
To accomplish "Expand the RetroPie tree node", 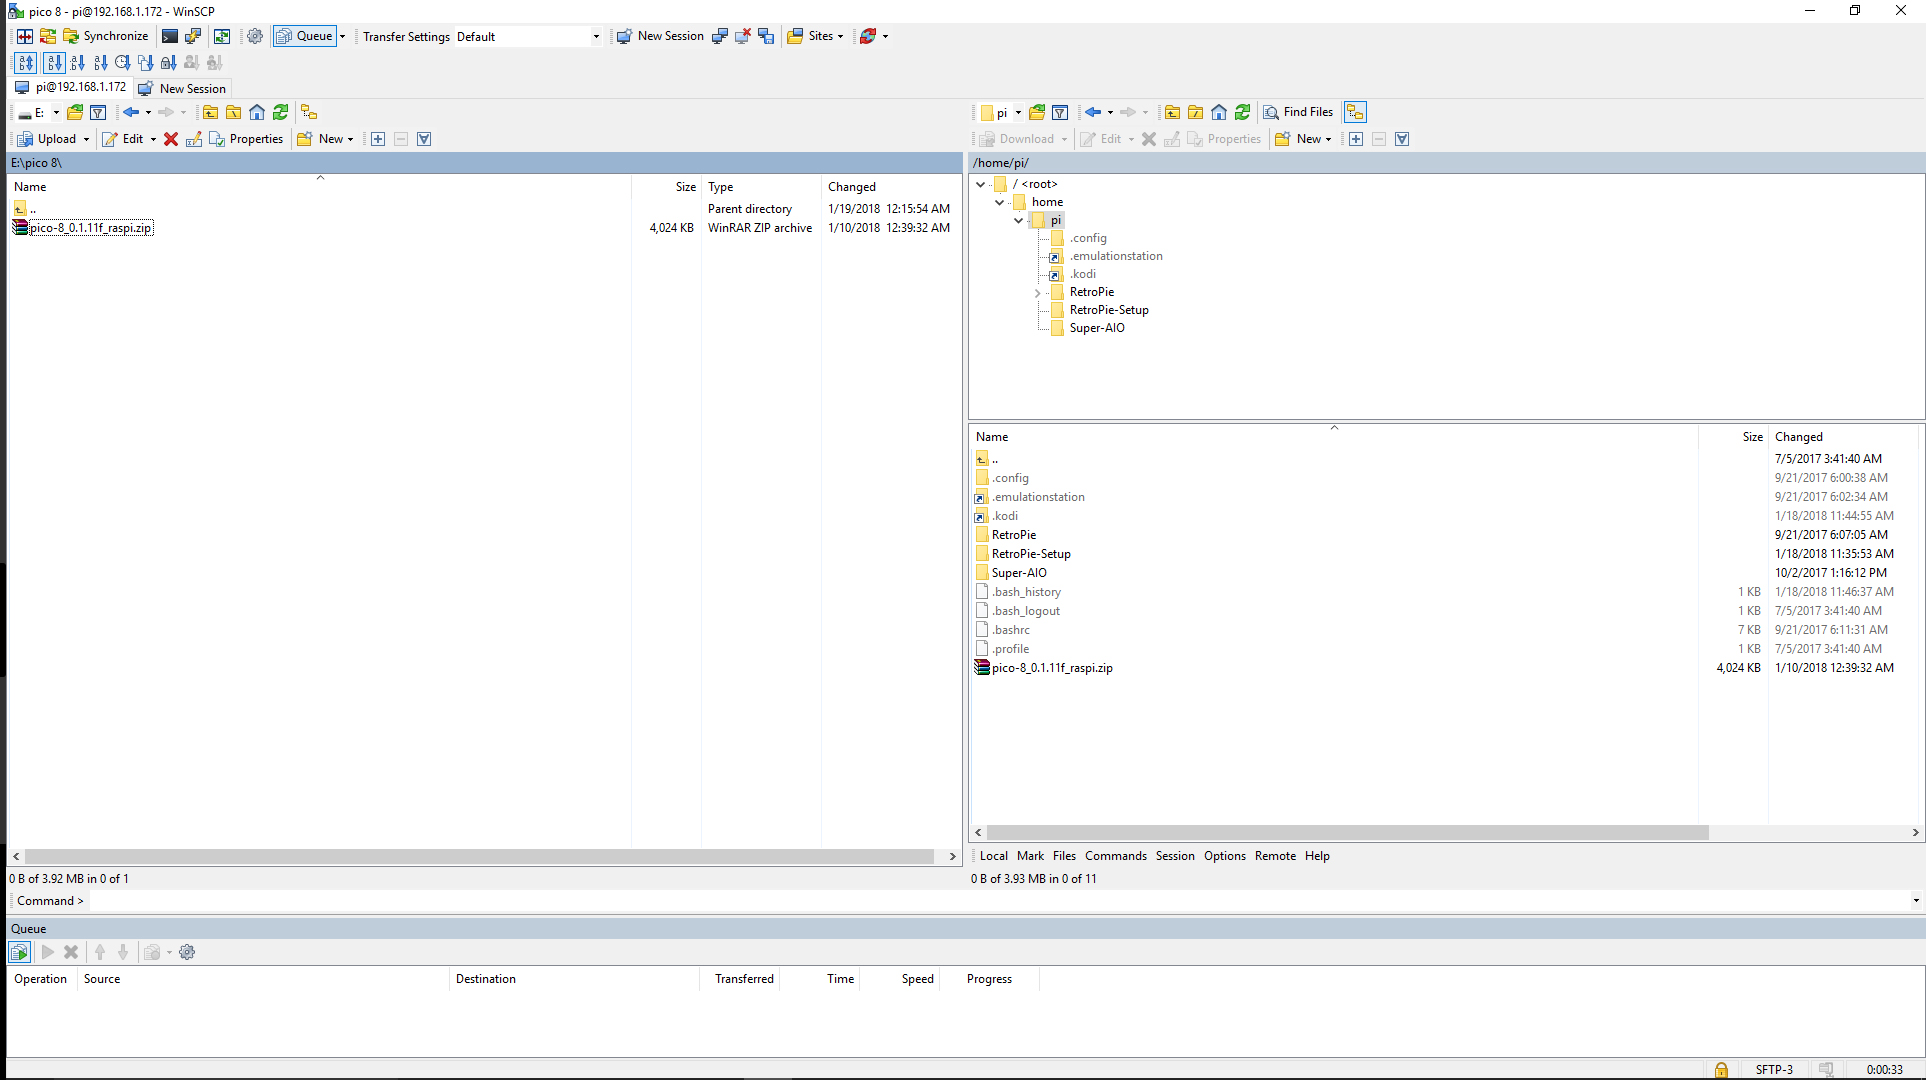I will [x=1037, y=292].
